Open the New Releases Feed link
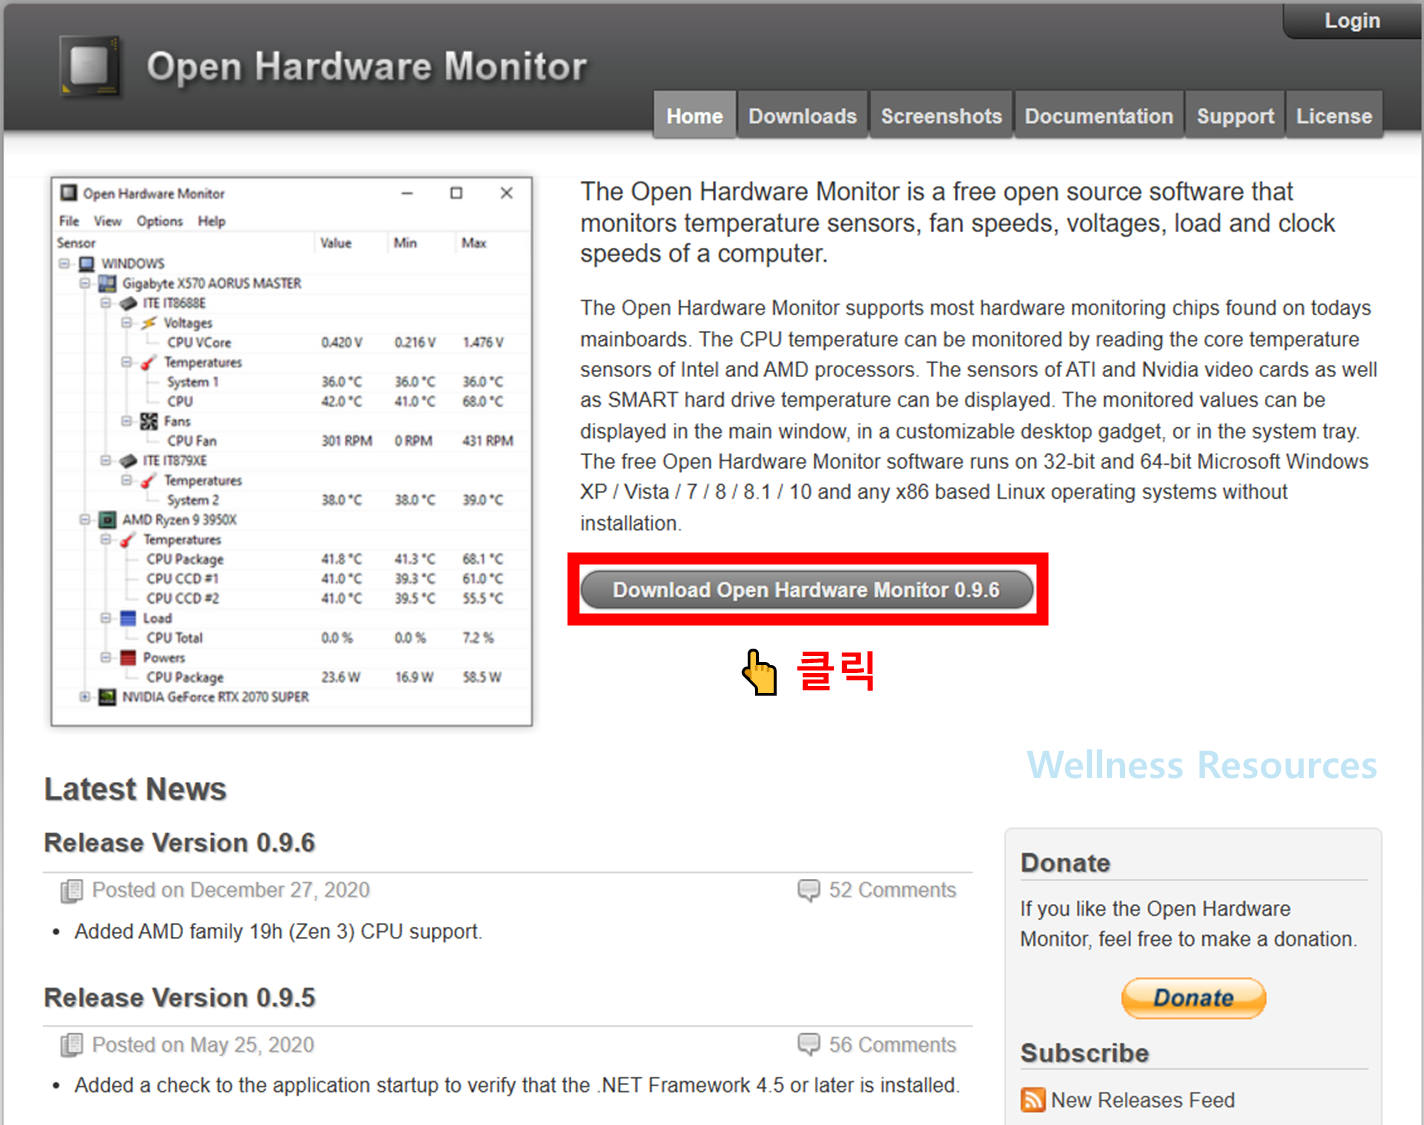The height and width of the screenshot is (1125, 1424). pos(1143,1100)
